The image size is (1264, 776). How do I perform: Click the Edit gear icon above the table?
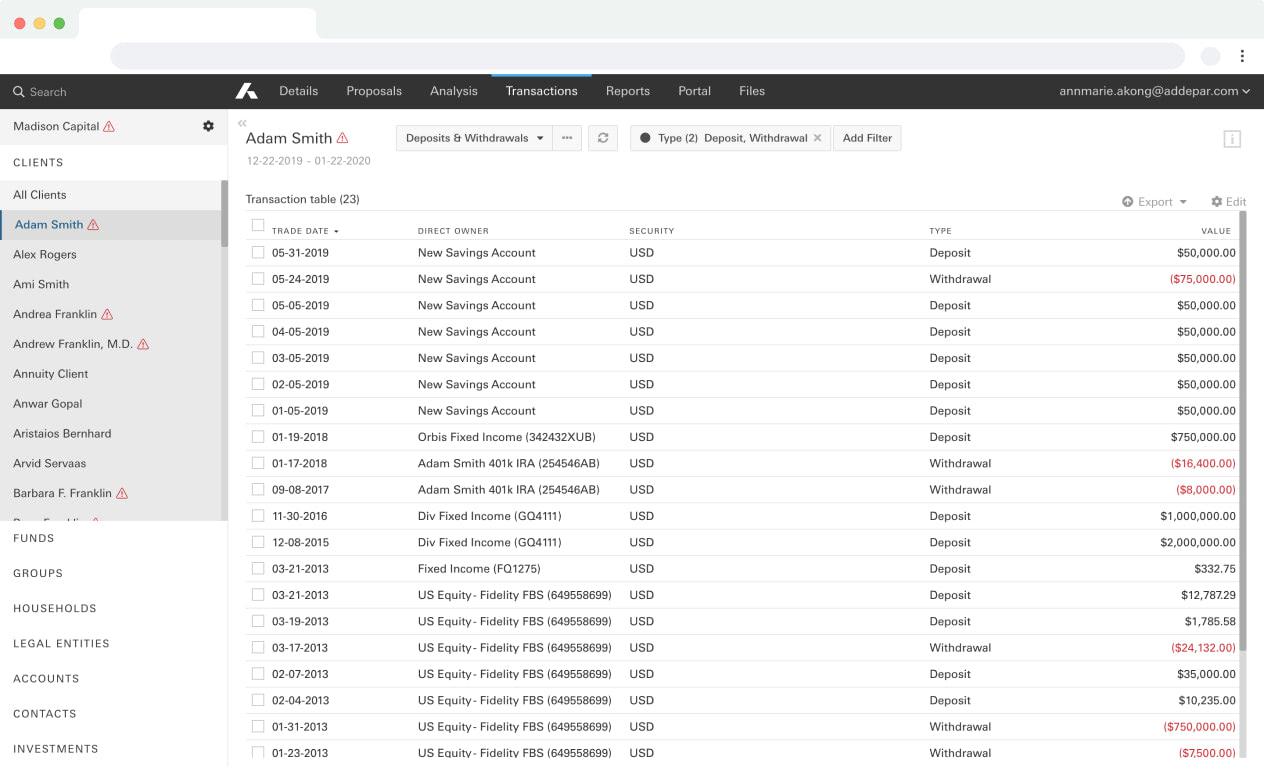click(1228, 201)
